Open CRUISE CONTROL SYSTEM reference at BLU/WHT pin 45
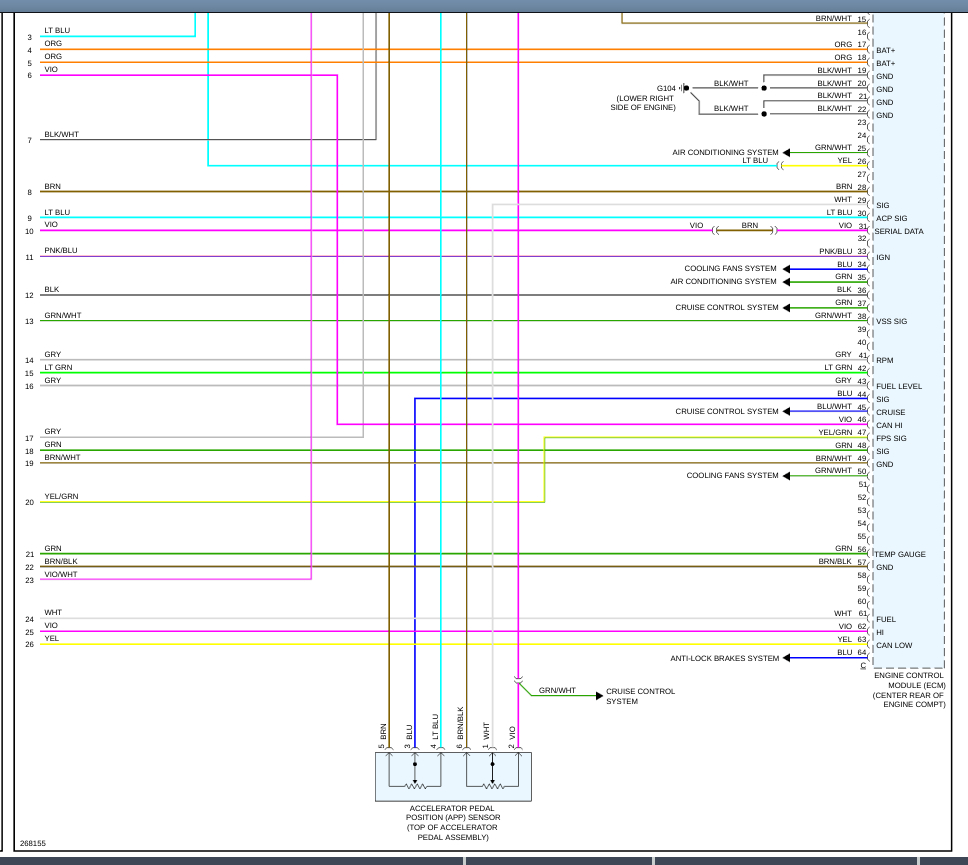This screenshot has height=865, width=968. click(727, 411)
